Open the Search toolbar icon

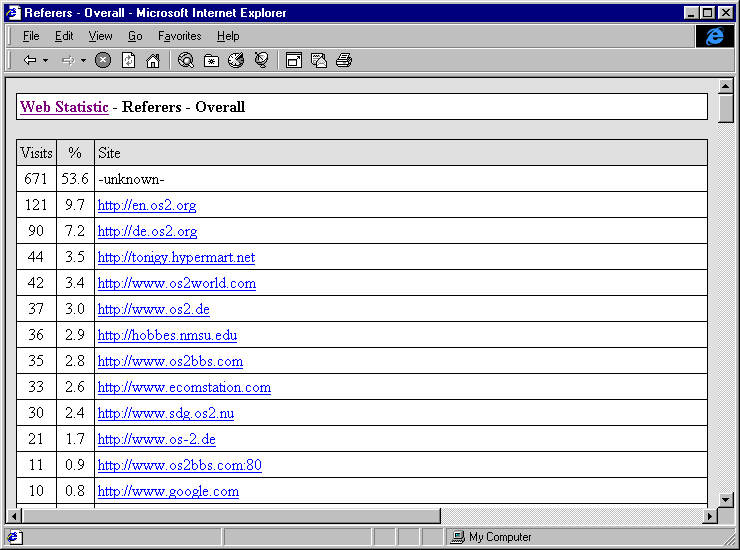point(186,60)
